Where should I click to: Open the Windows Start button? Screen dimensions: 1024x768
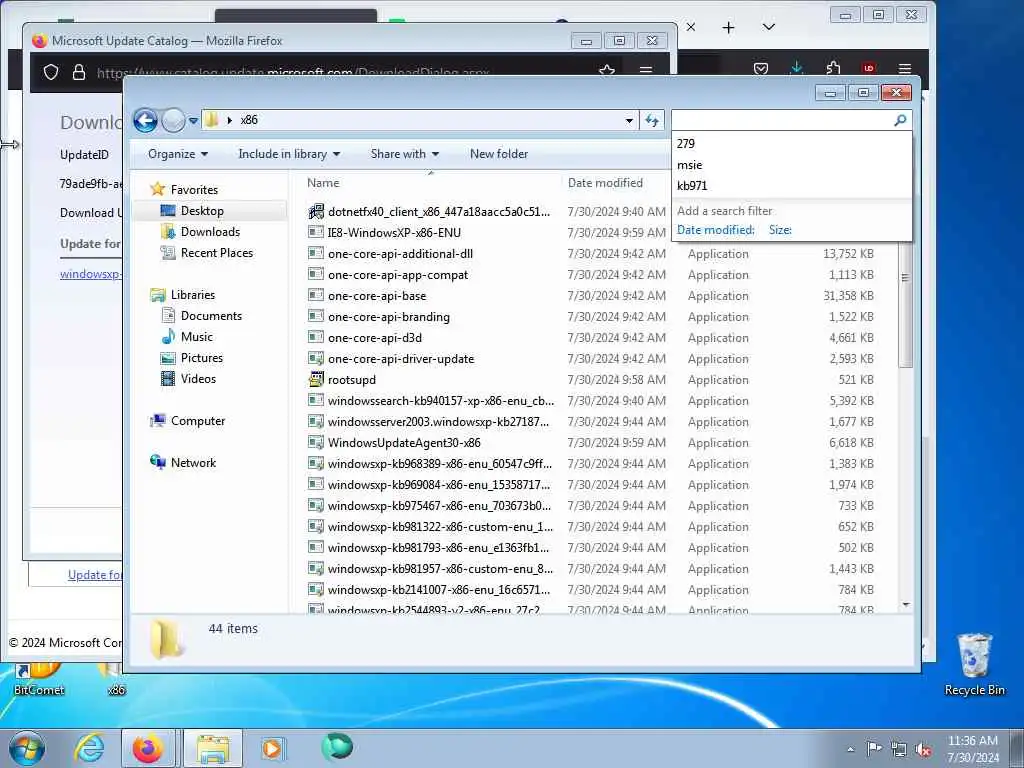click(26, 748)
